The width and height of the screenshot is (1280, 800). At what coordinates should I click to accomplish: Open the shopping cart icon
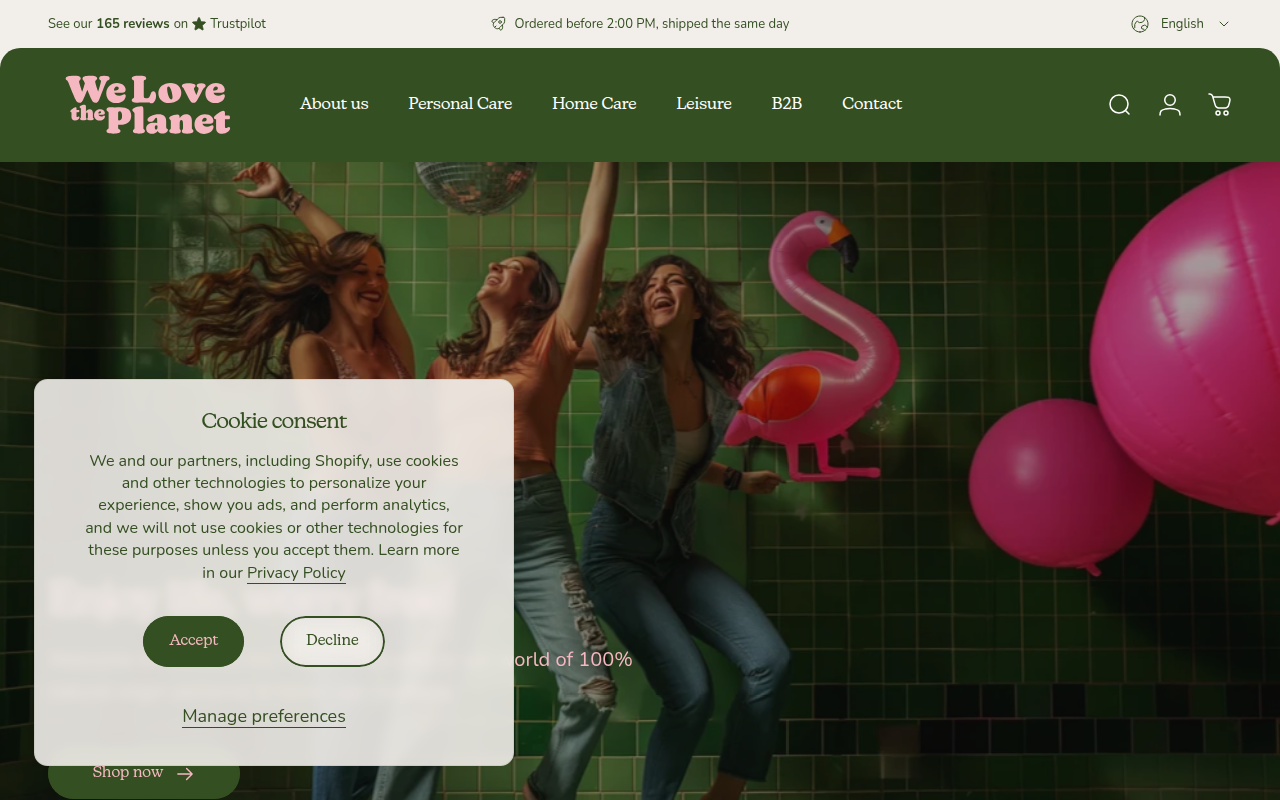point(1220,105)
